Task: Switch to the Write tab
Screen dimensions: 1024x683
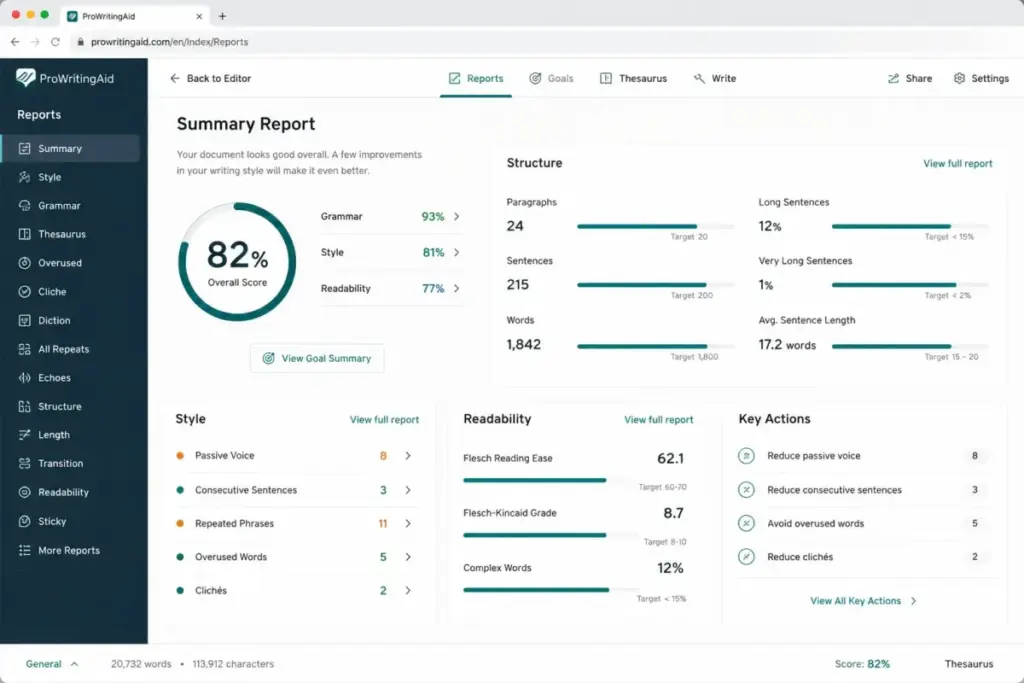Action: [x=714, y=78]
